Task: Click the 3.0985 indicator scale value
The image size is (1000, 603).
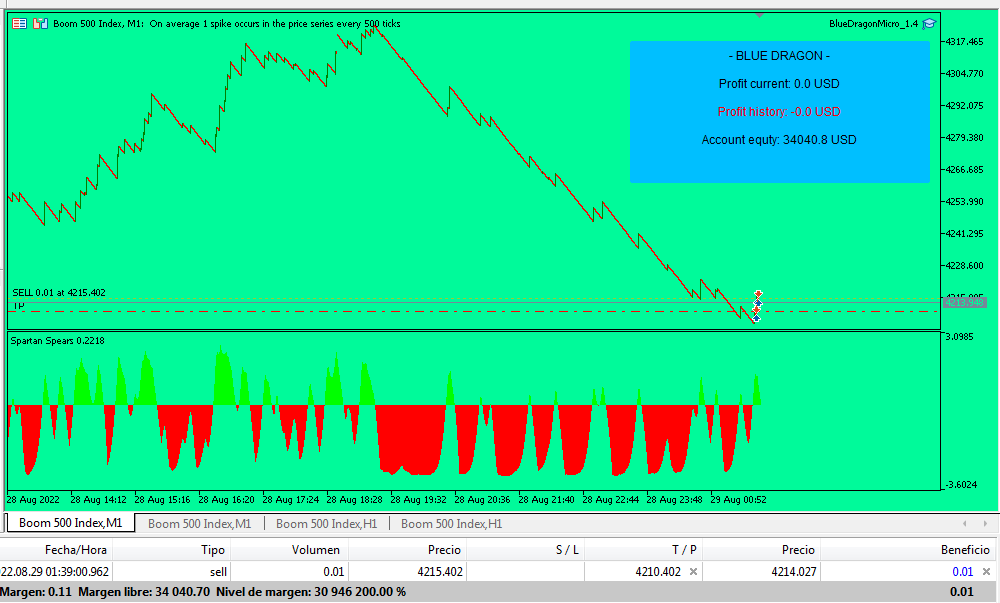Action: (x=959, y=337)
